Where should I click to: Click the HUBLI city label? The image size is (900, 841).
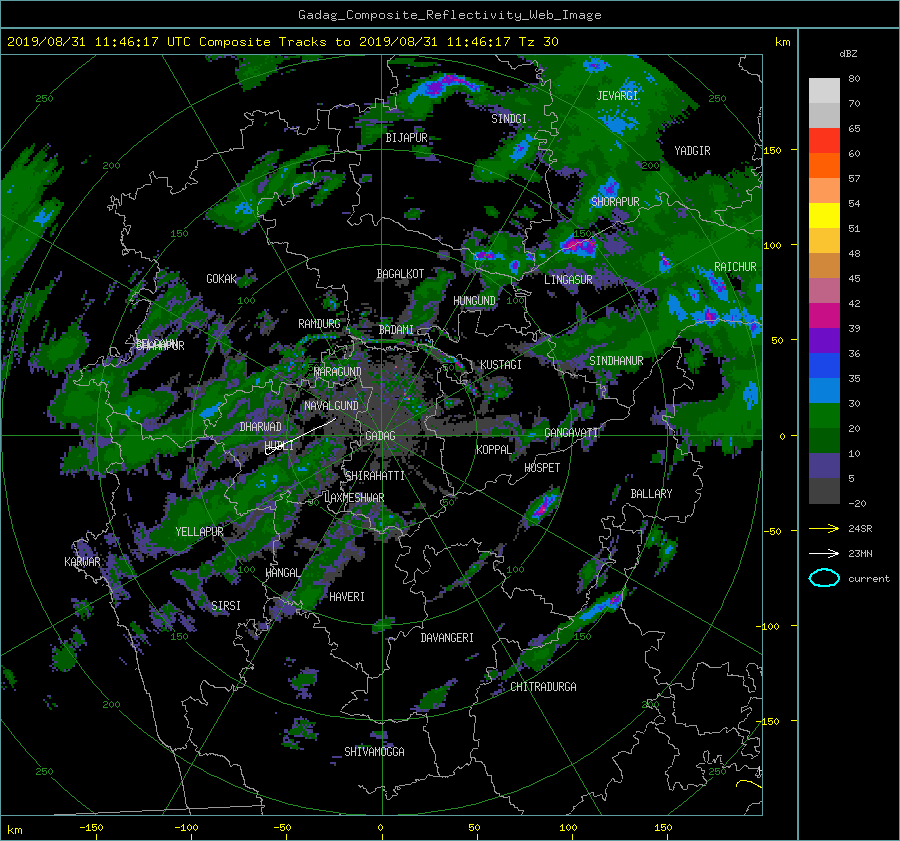(x=279, y=446)
